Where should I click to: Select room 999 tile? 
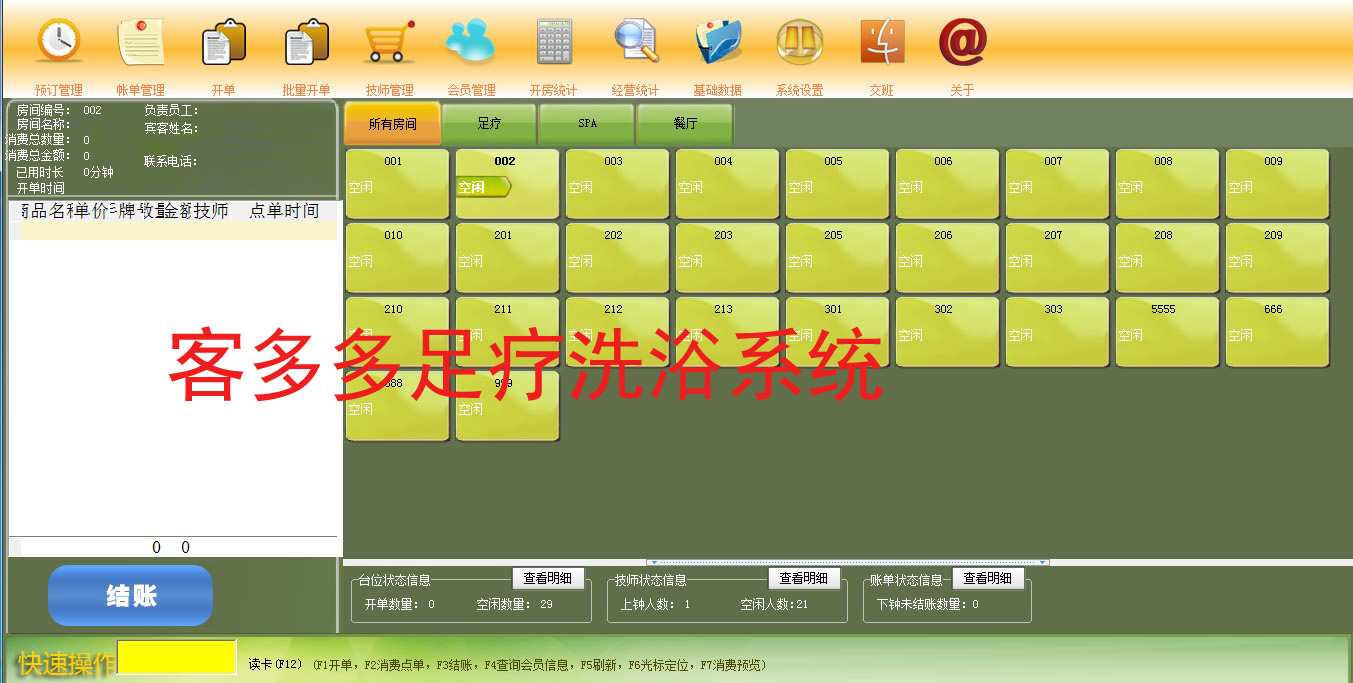pos(507,406)
